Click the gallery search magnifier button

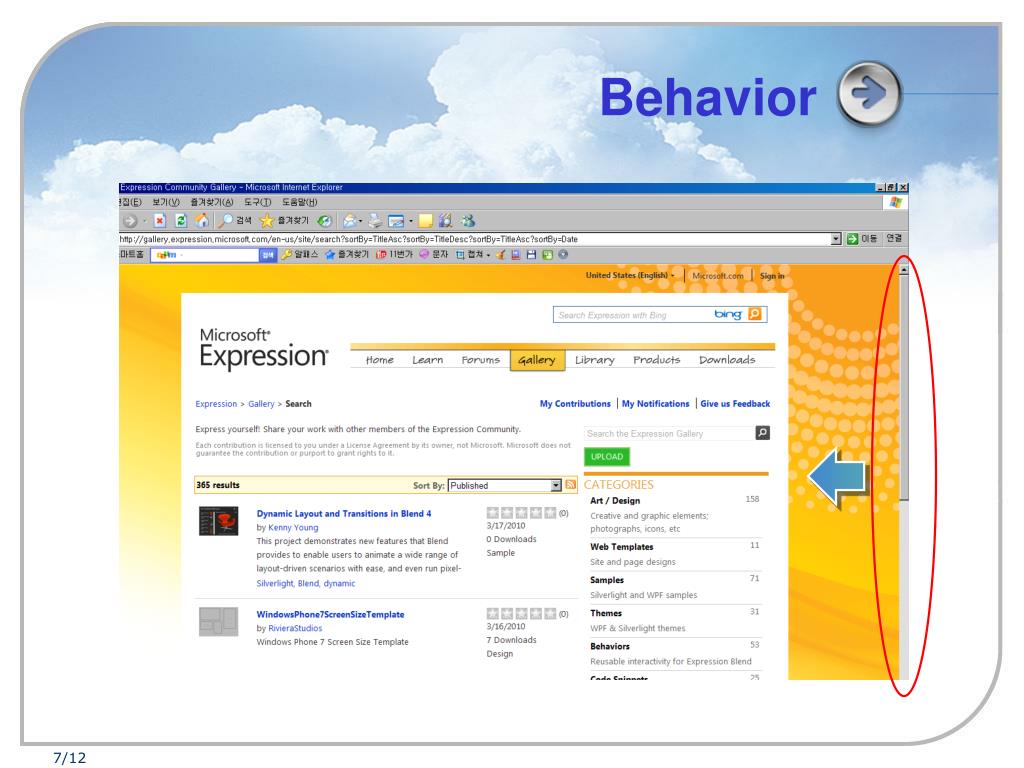tap(762, 433)
